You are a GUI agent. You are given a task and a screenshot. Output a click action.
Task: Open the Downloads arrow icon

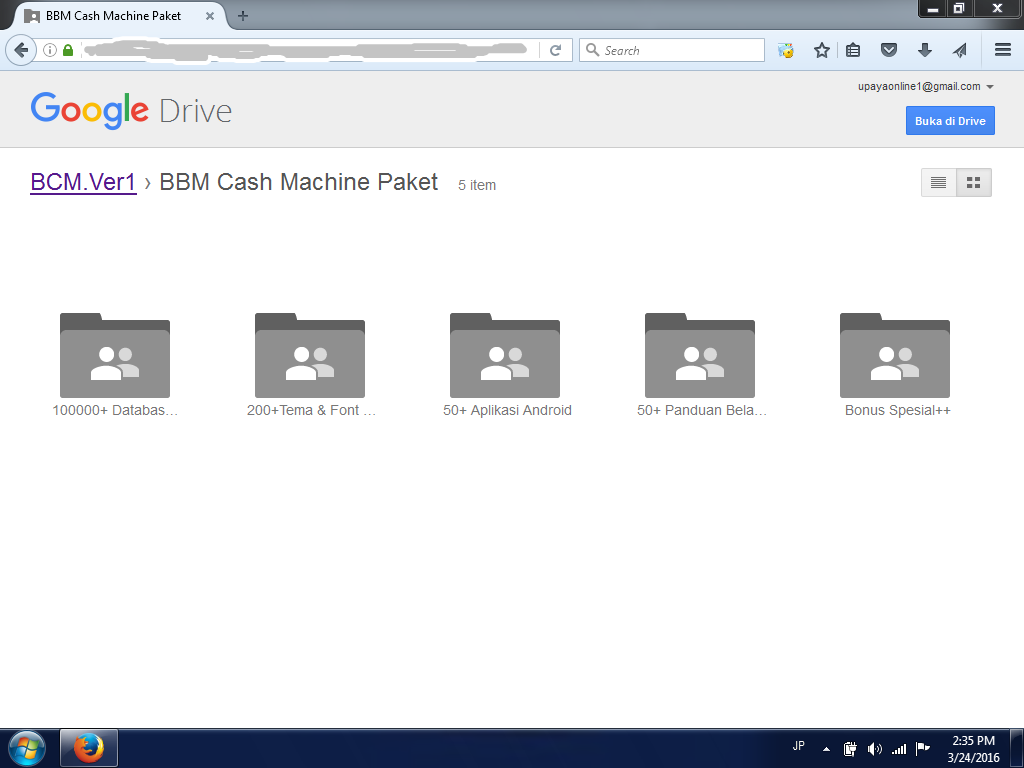[925, 50]
